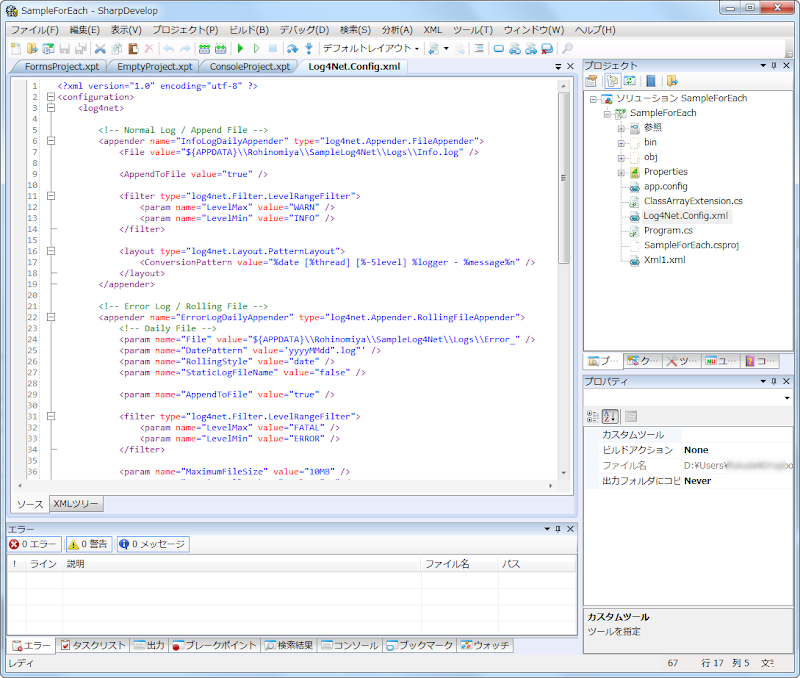The image size is (800, 678).
Task: Click the green Run (start debugging) toolbar icon
Action: (x=240, y=48)
